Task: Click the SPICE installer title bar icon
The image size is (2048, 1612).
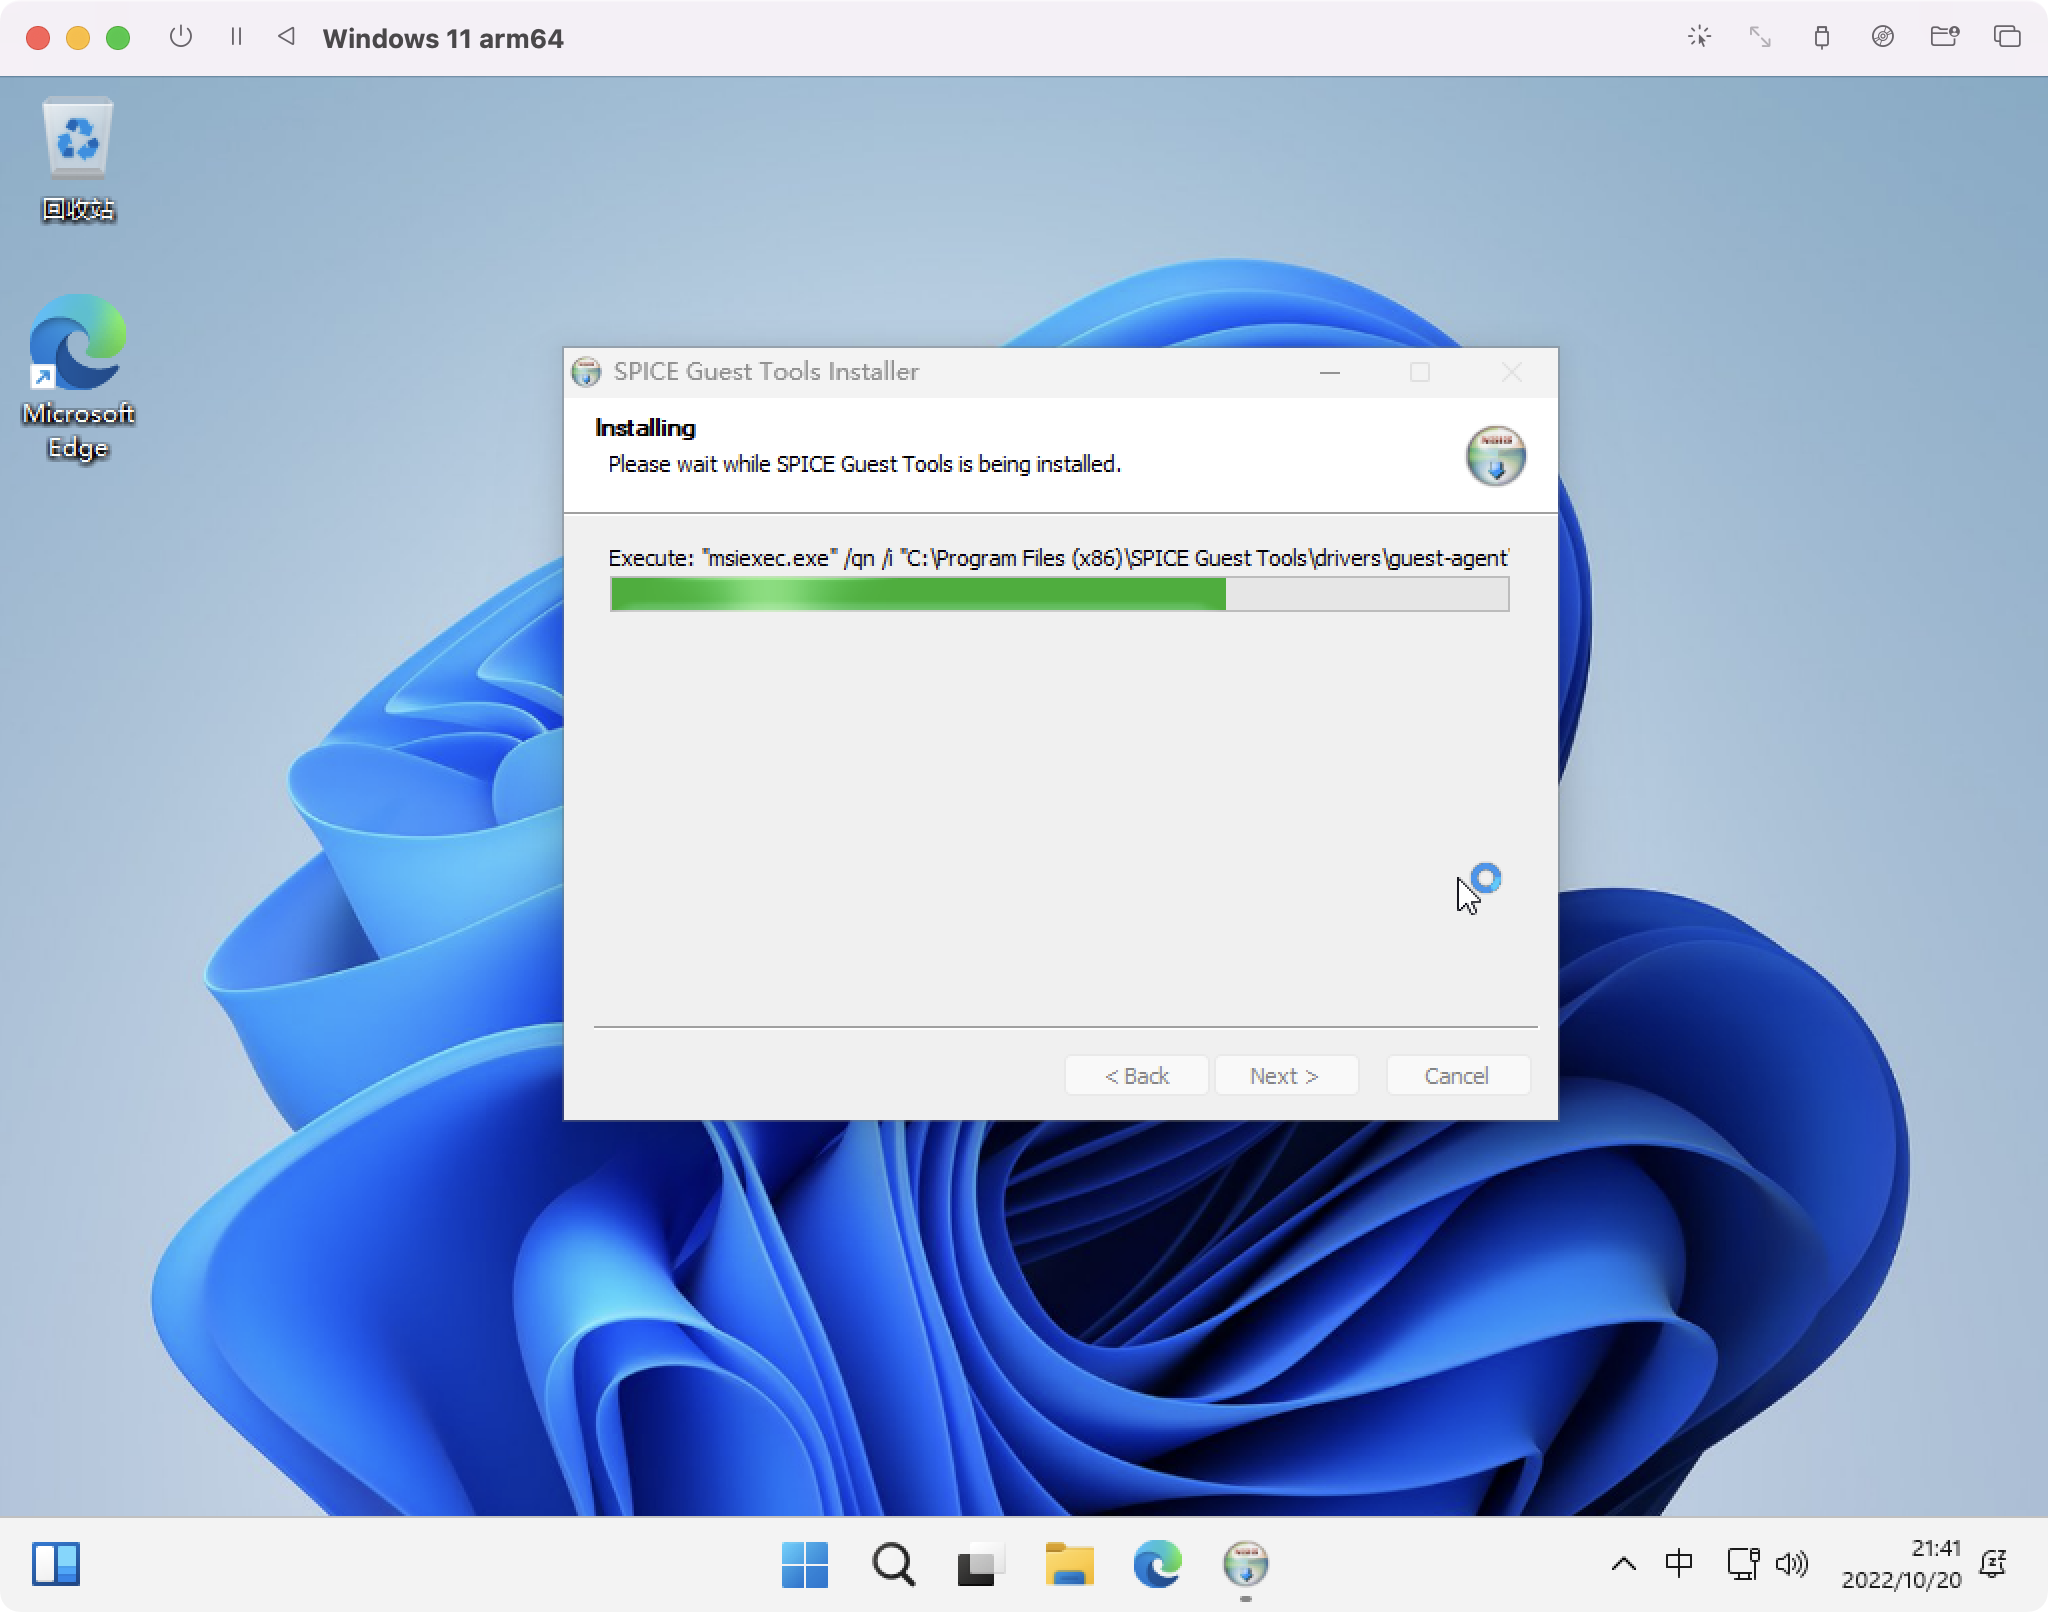Action: coord(586,372)
